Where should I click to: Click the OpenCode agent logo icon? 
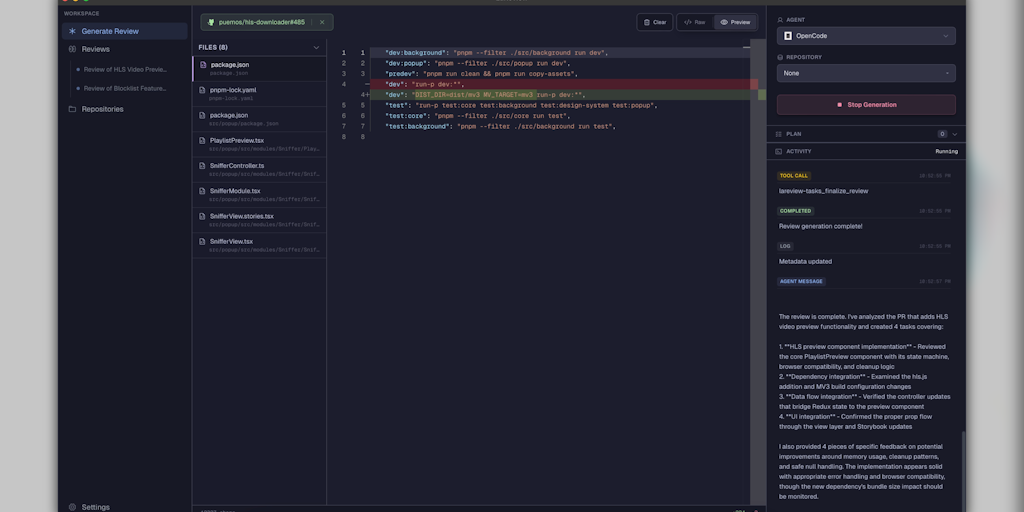(788, 36)
